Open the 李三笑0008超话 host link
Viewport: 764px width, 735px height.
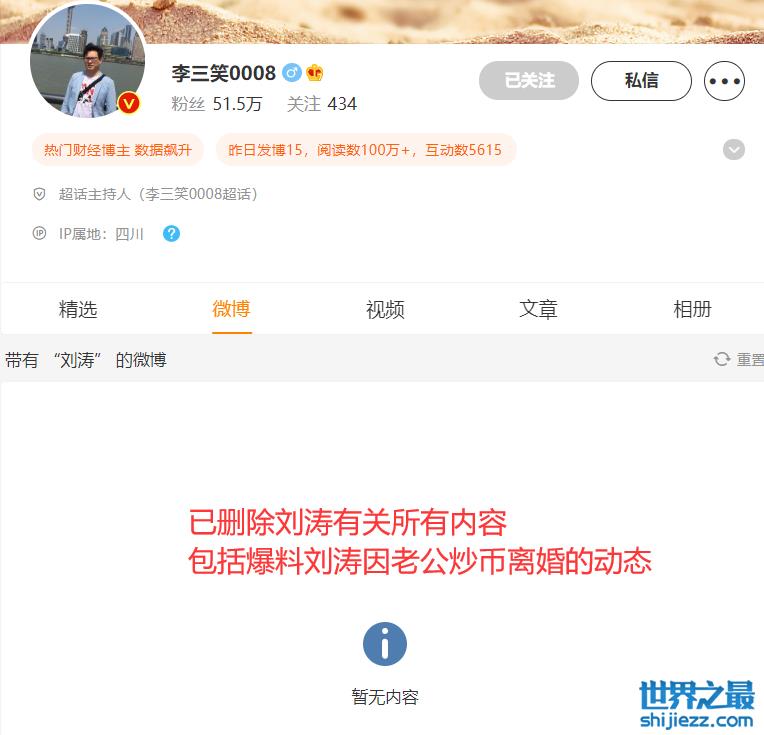pos(158,194)
